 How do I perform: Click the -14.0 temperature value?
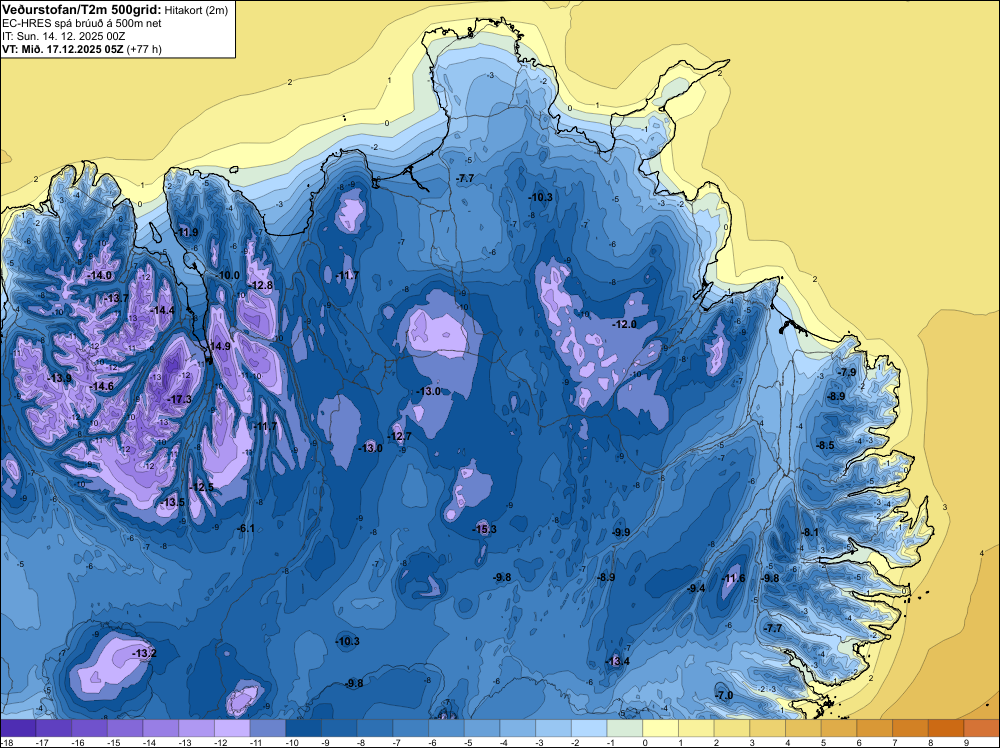coord(100,275)
